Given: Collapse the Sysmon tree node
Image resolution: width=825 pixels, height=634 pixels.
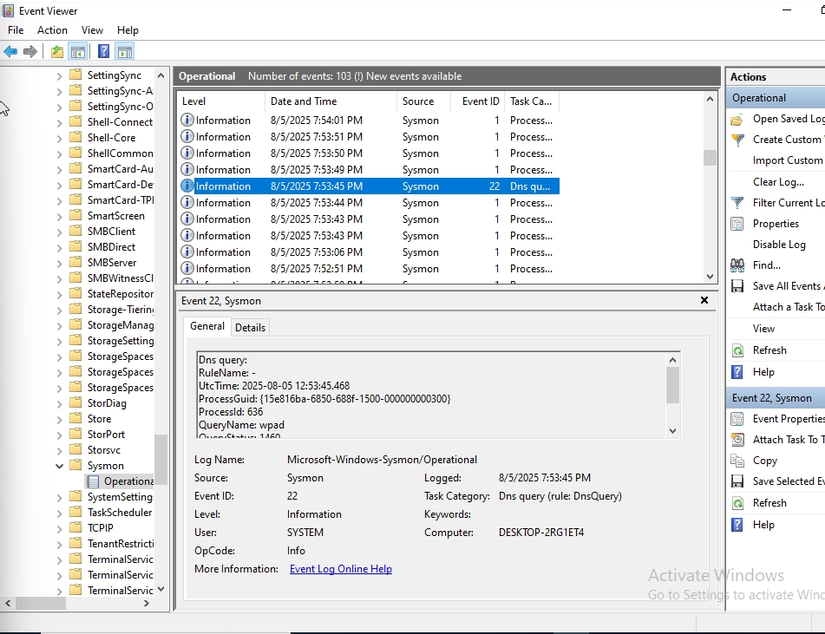Looking at the screenshot, I should click(x=59, y=466).
